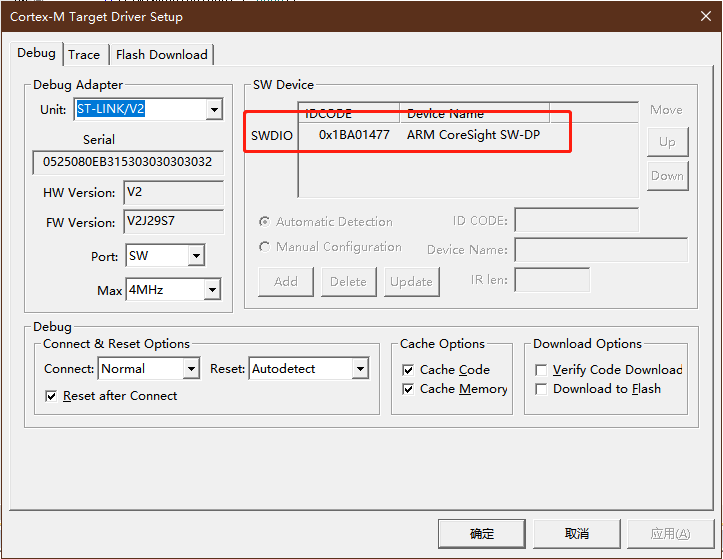Click the Move Up button
723x559 pixels.
[x=668, y=142]
